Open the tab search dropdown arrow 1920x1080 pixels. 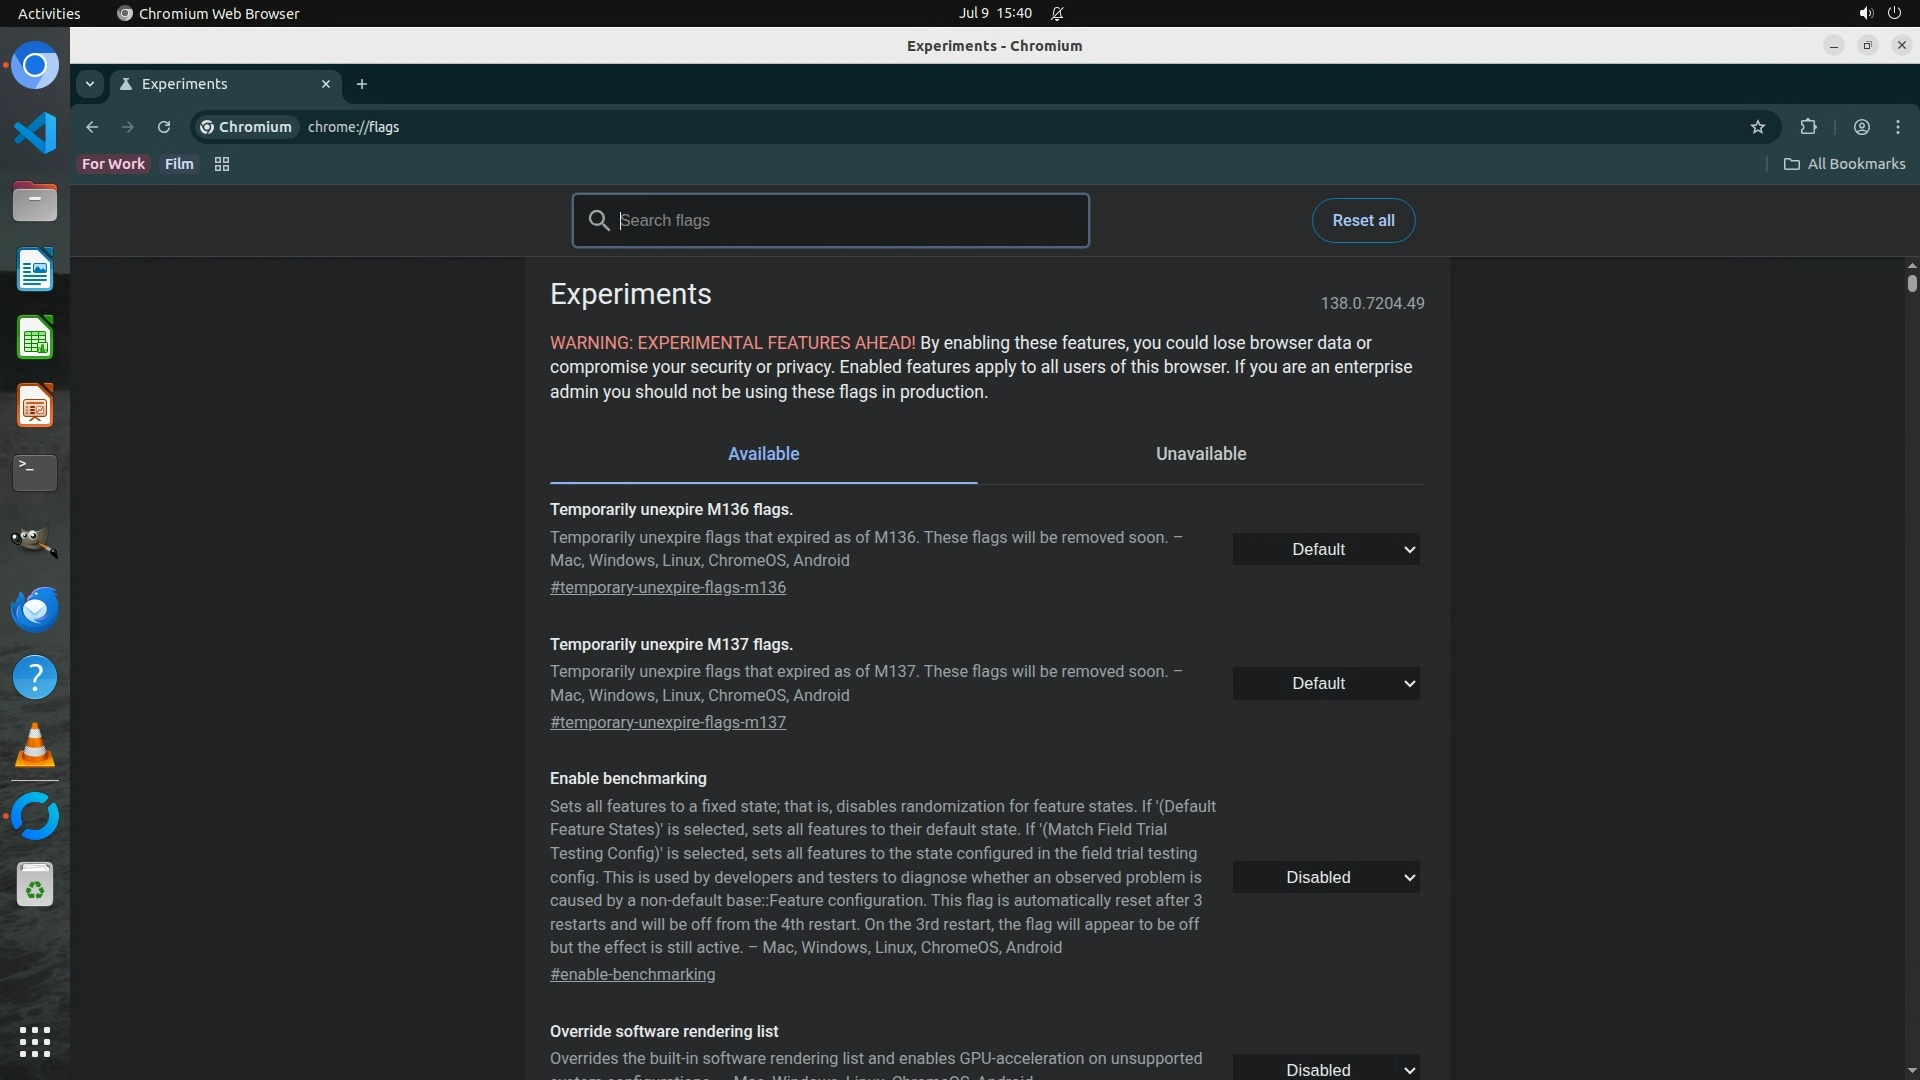point(90,84)
